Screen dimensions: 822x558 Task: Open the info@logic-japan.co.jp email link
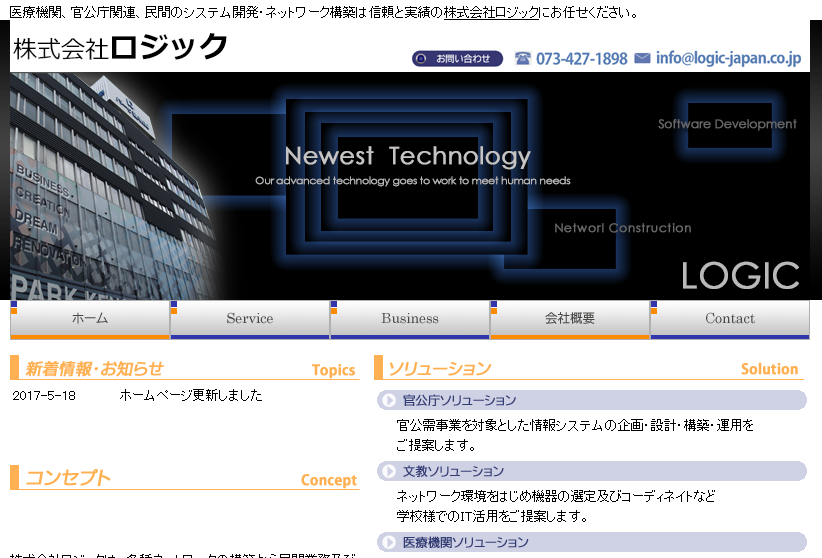pyautogui.click(x=728, y=58)
